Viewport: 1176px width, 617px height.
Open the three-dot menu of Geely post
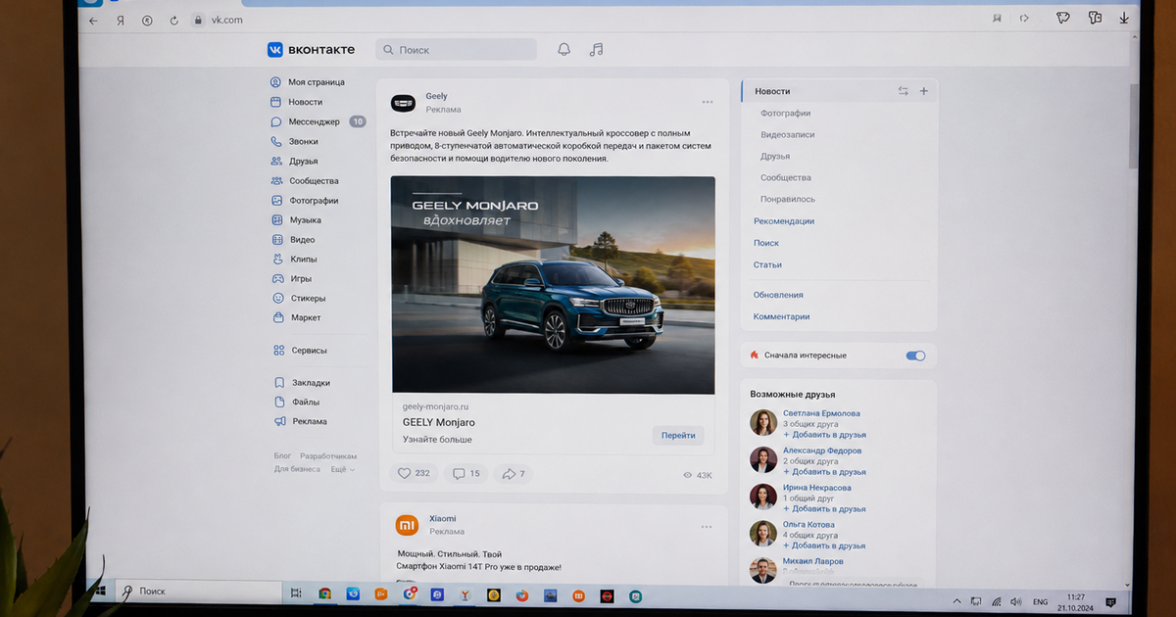coord(707,102)
